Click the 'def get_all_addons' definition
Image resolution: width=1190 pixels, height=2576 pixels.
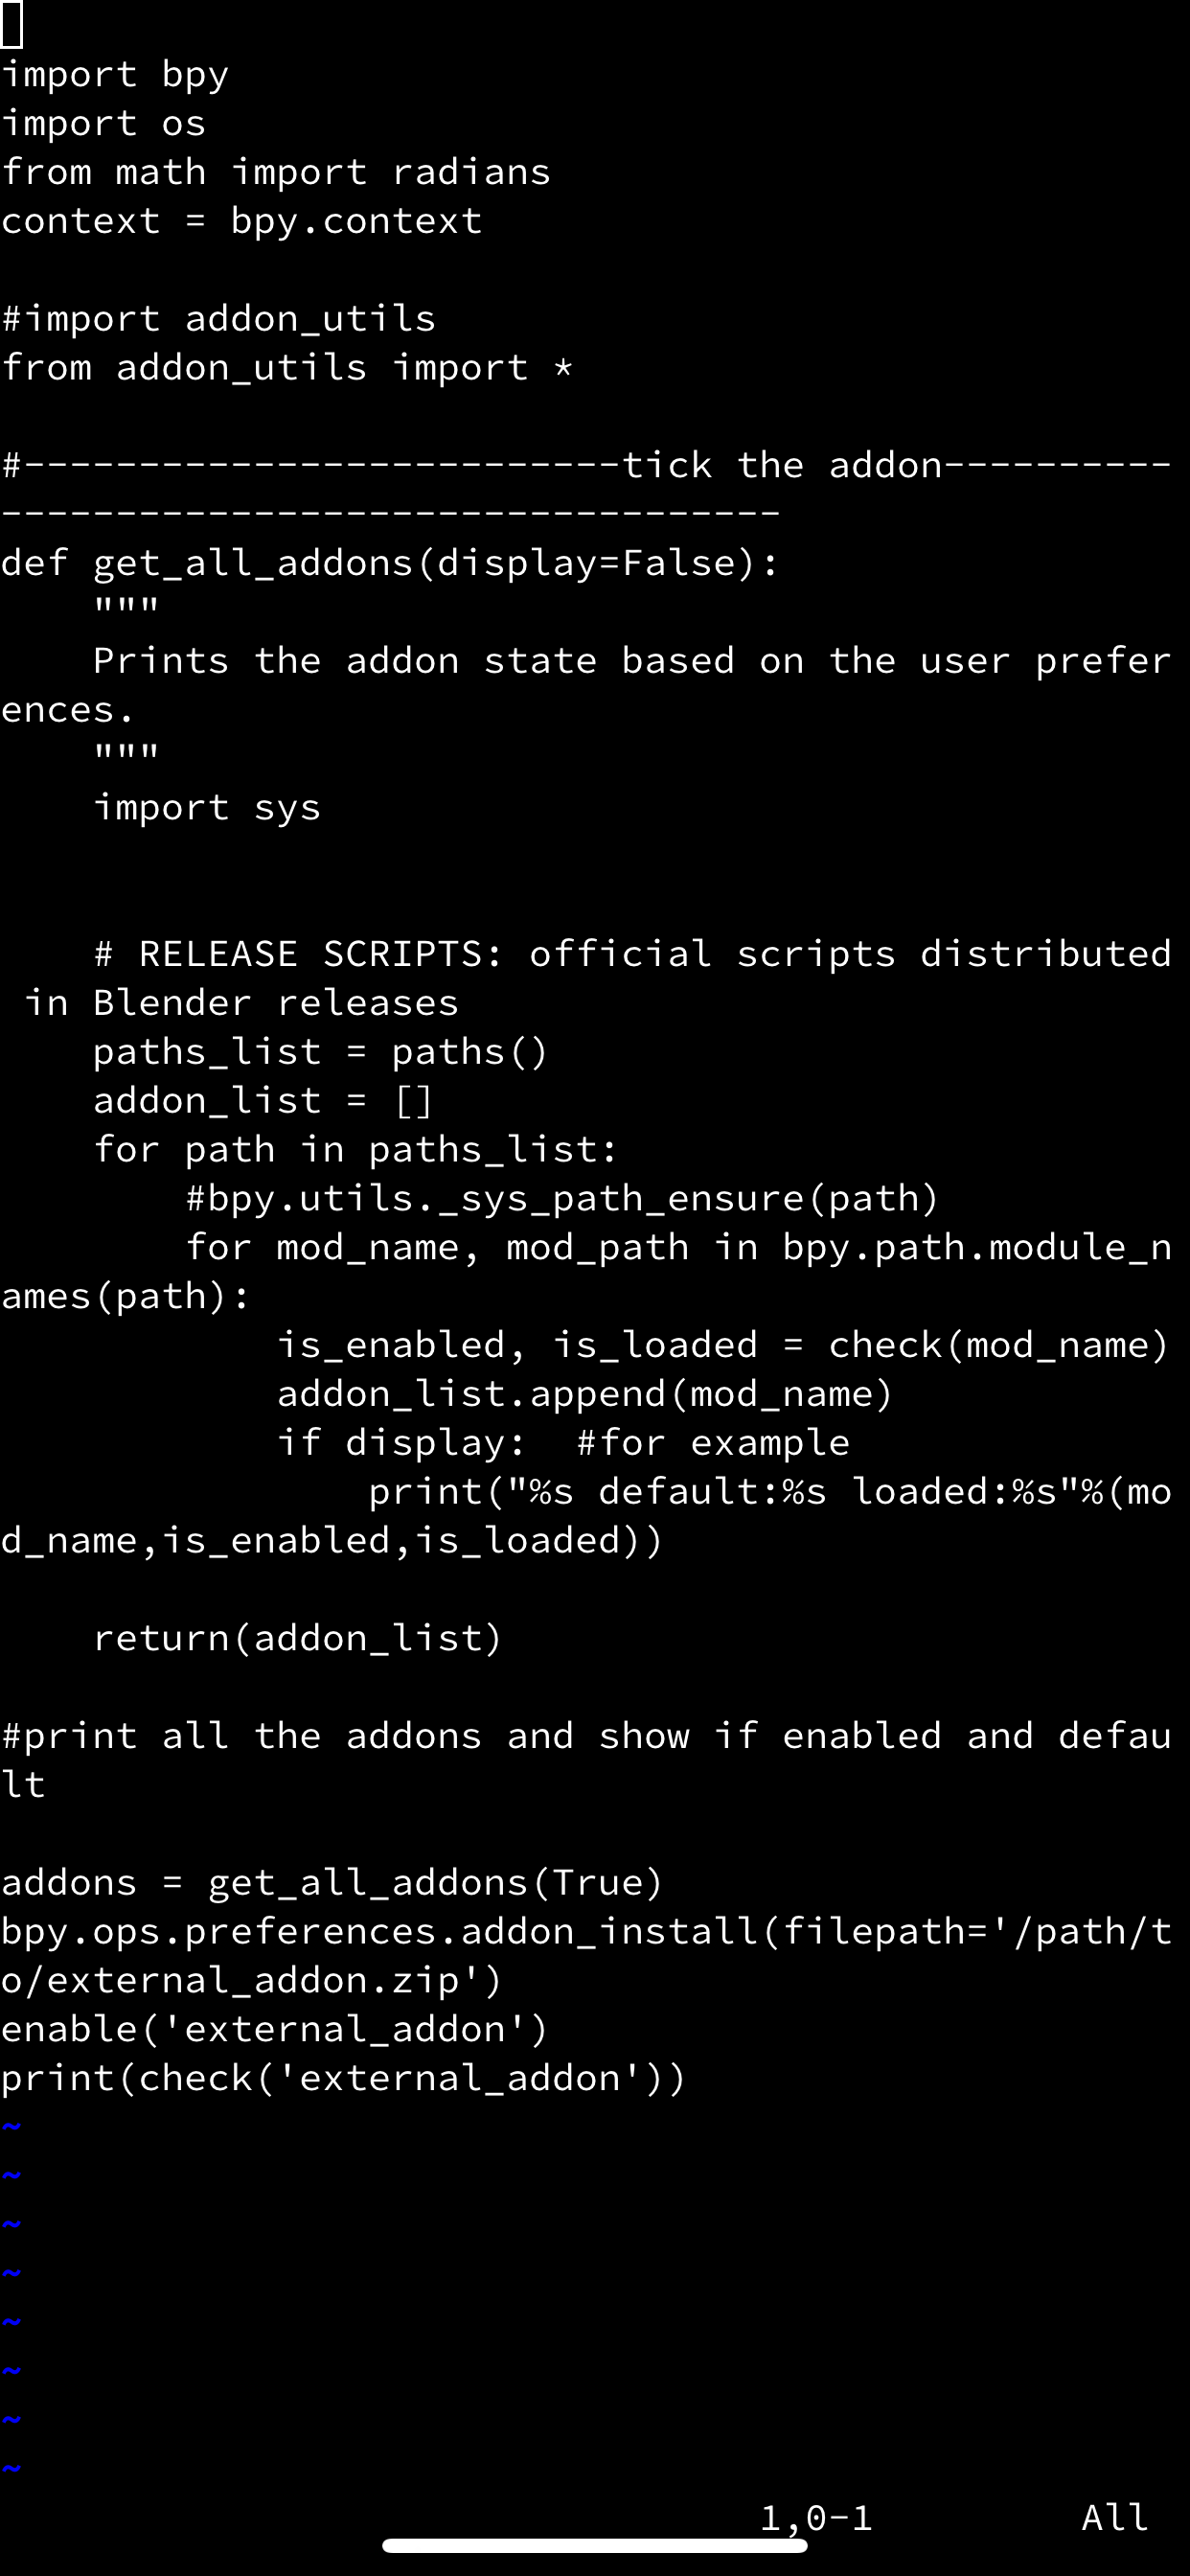coord(390,564)
